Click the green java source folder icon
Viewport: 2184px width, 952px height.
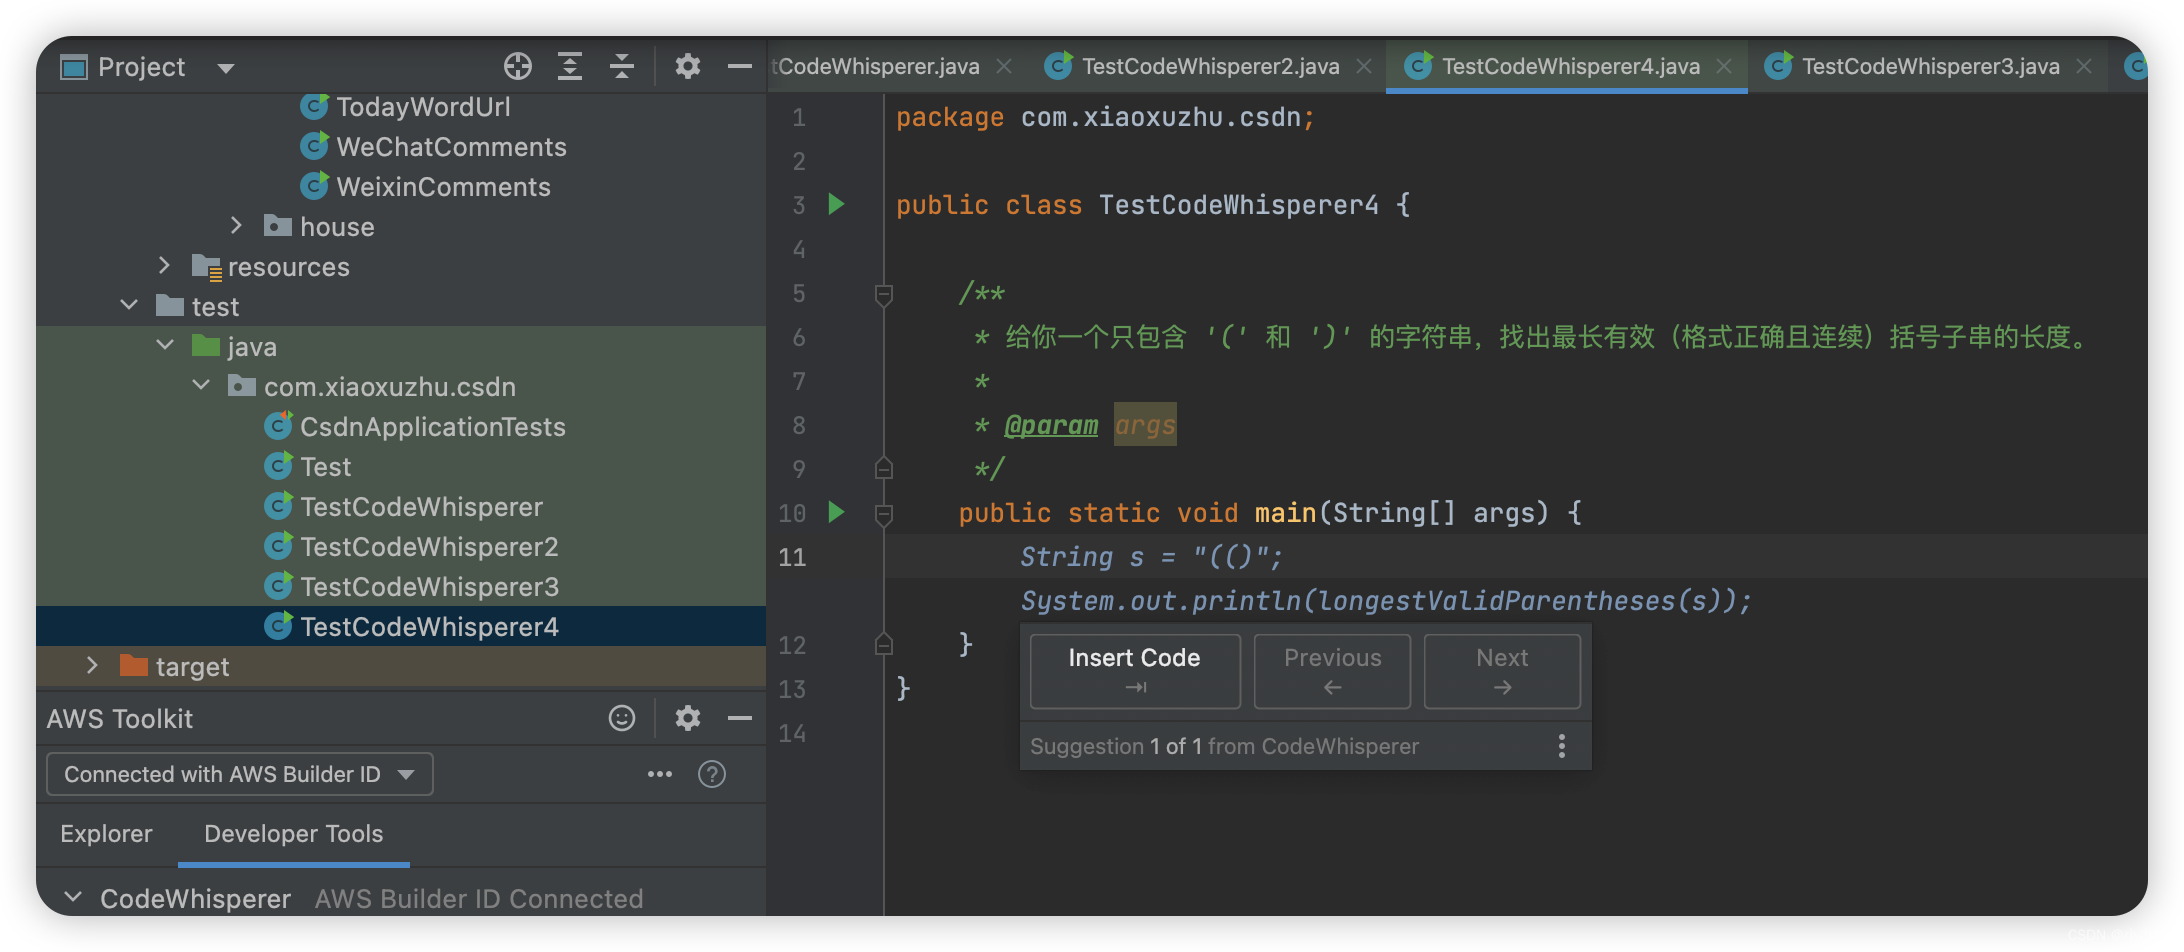pyautogui.click(x=205, y=346)
